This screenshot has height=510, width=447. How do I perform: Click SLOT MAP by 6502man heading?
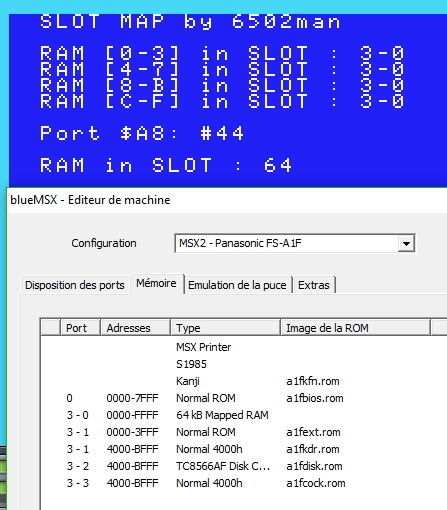[x=190, y=22]
